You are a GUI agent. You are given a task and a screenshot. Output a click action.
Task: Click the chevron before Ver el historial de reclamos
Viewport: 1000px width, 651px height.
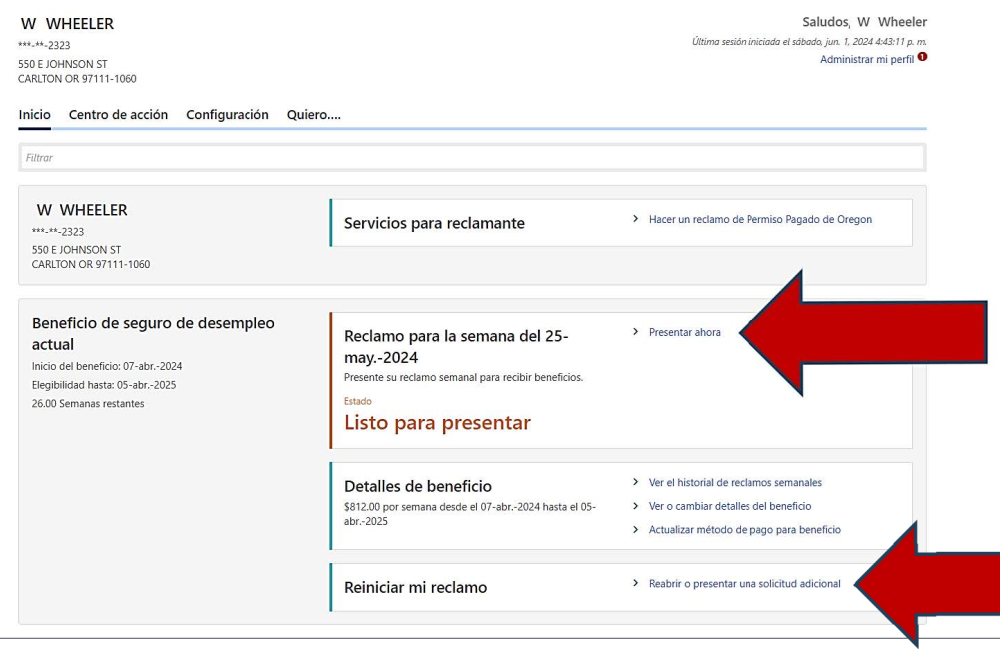coord(636,482)
